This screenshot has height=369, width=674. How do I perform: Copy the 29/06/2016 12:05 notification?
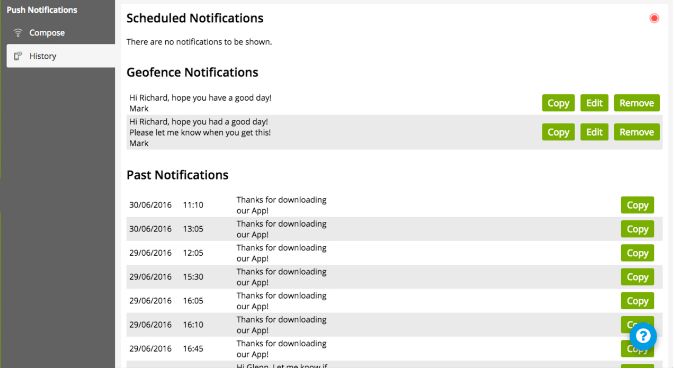[x=637, y=253]
